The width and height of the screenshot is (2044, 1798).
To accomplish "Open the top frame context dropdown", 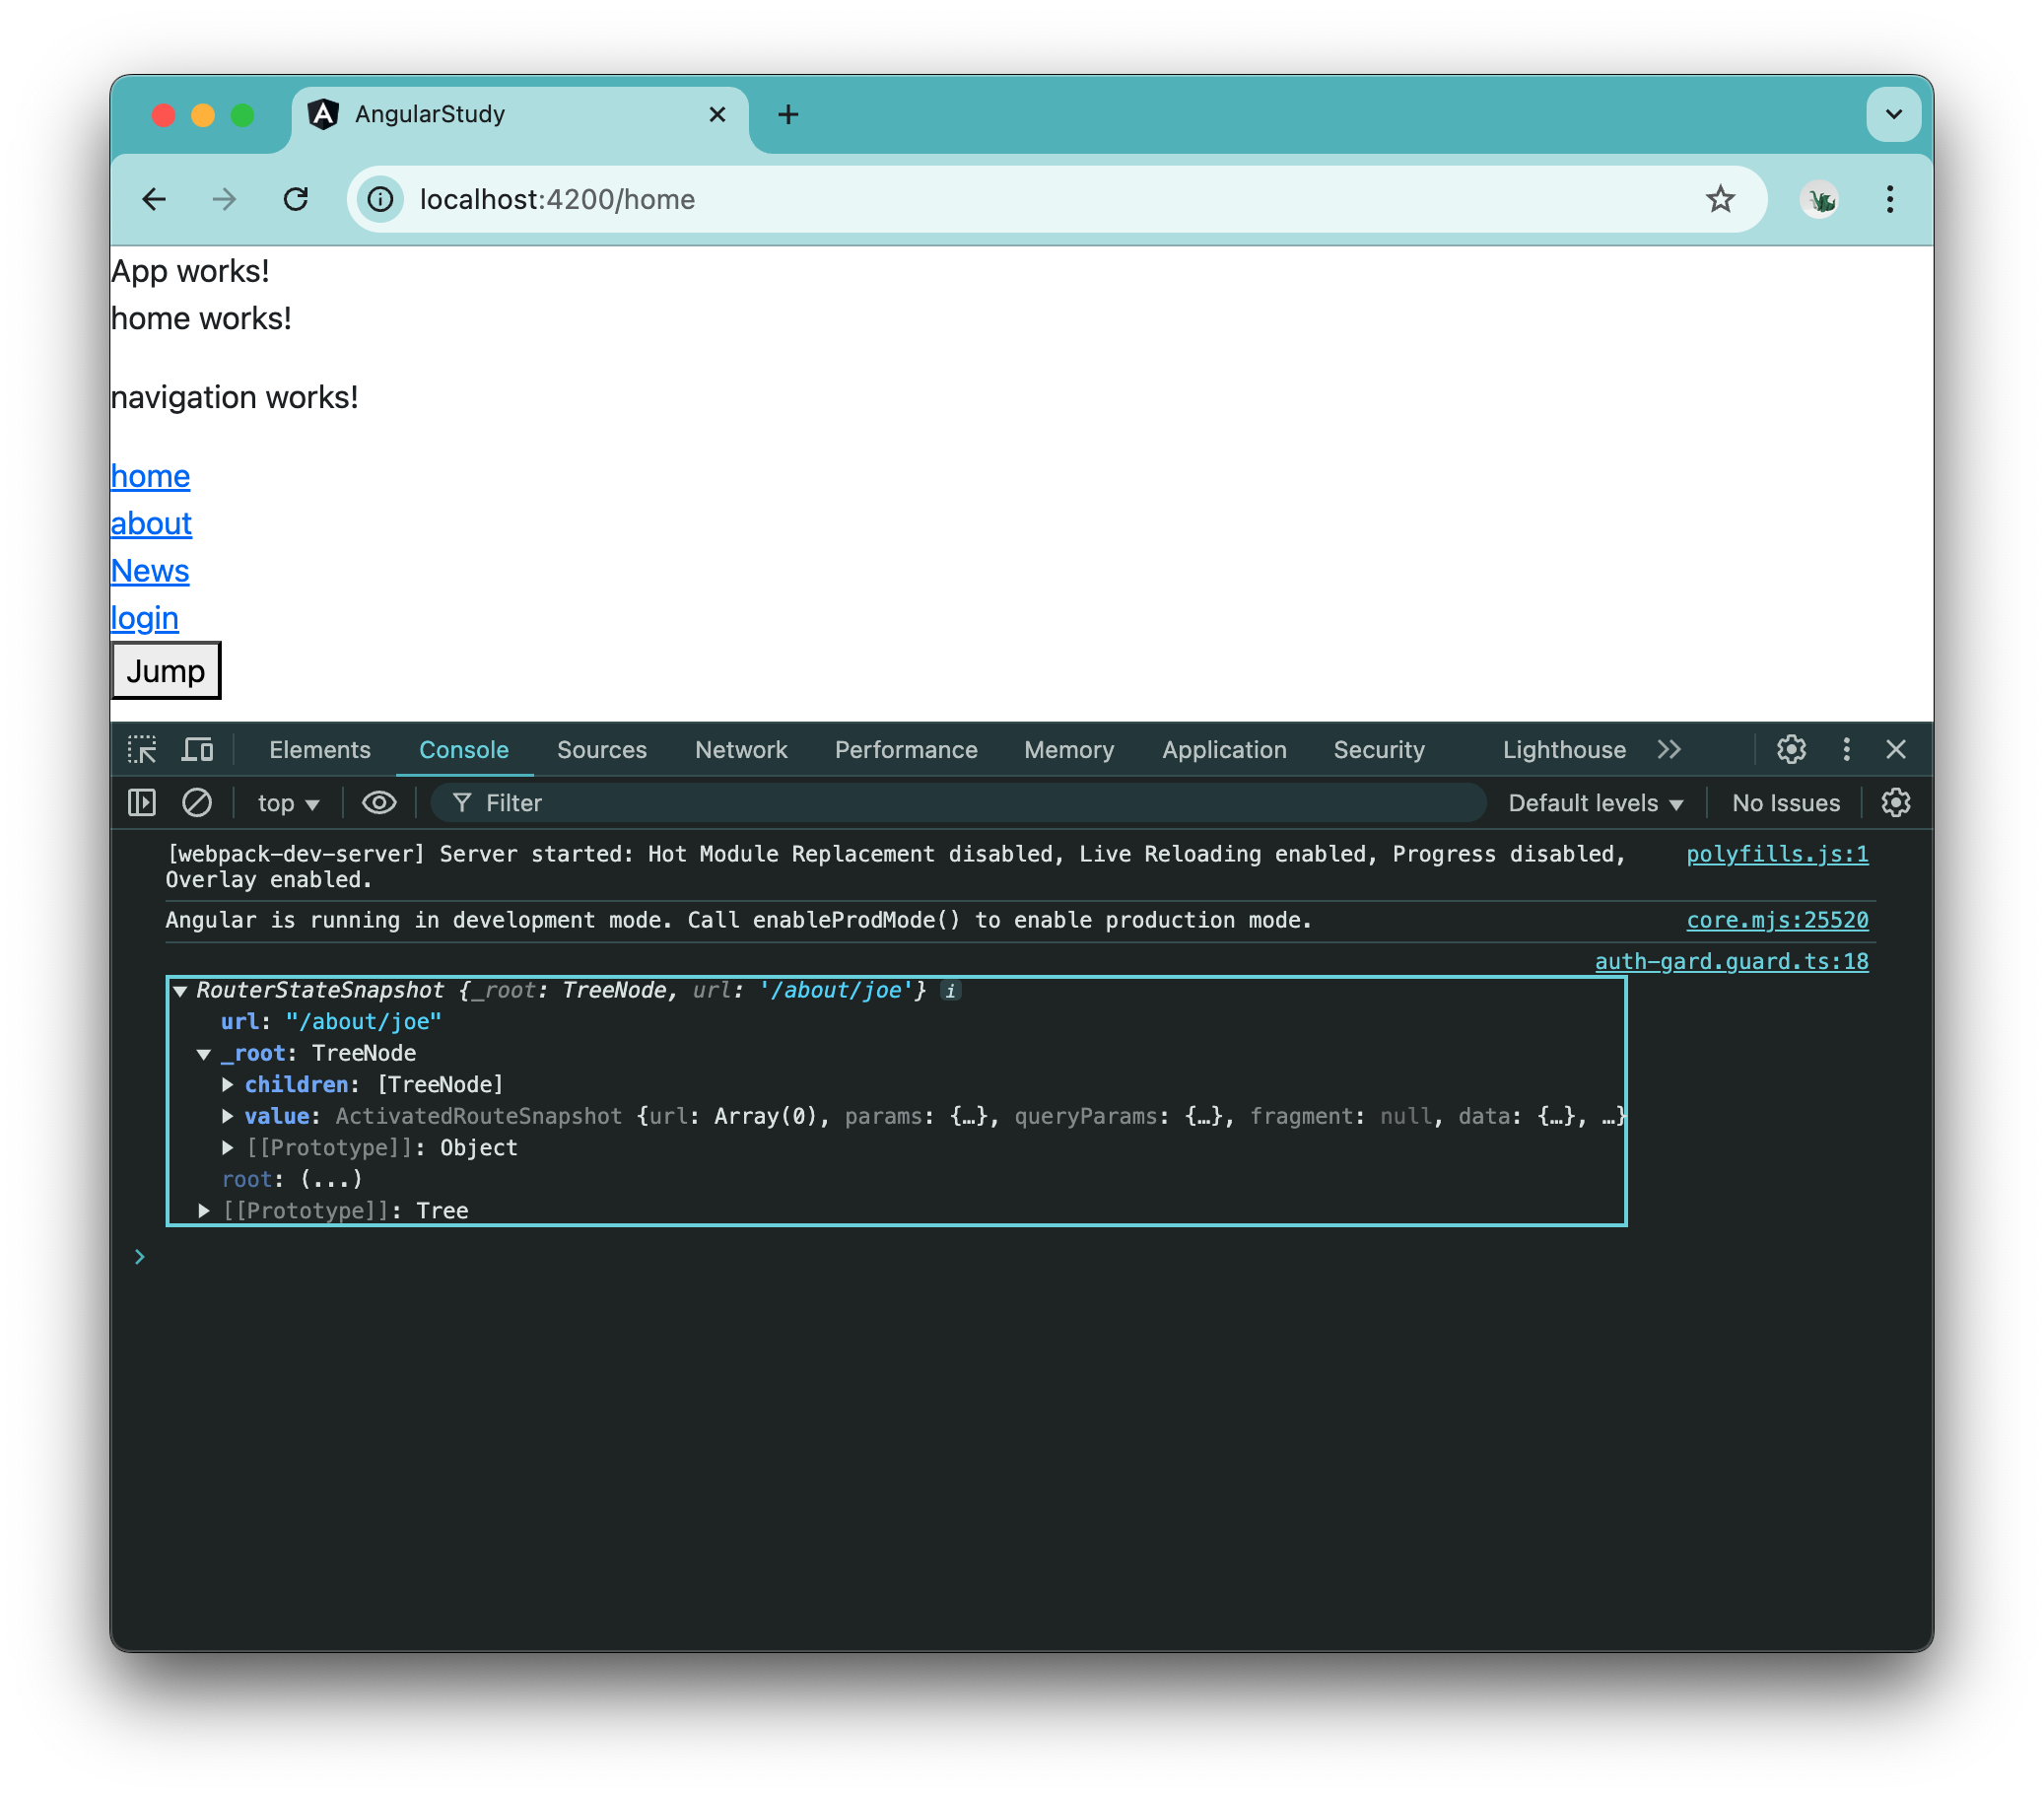I will (287, 802).
